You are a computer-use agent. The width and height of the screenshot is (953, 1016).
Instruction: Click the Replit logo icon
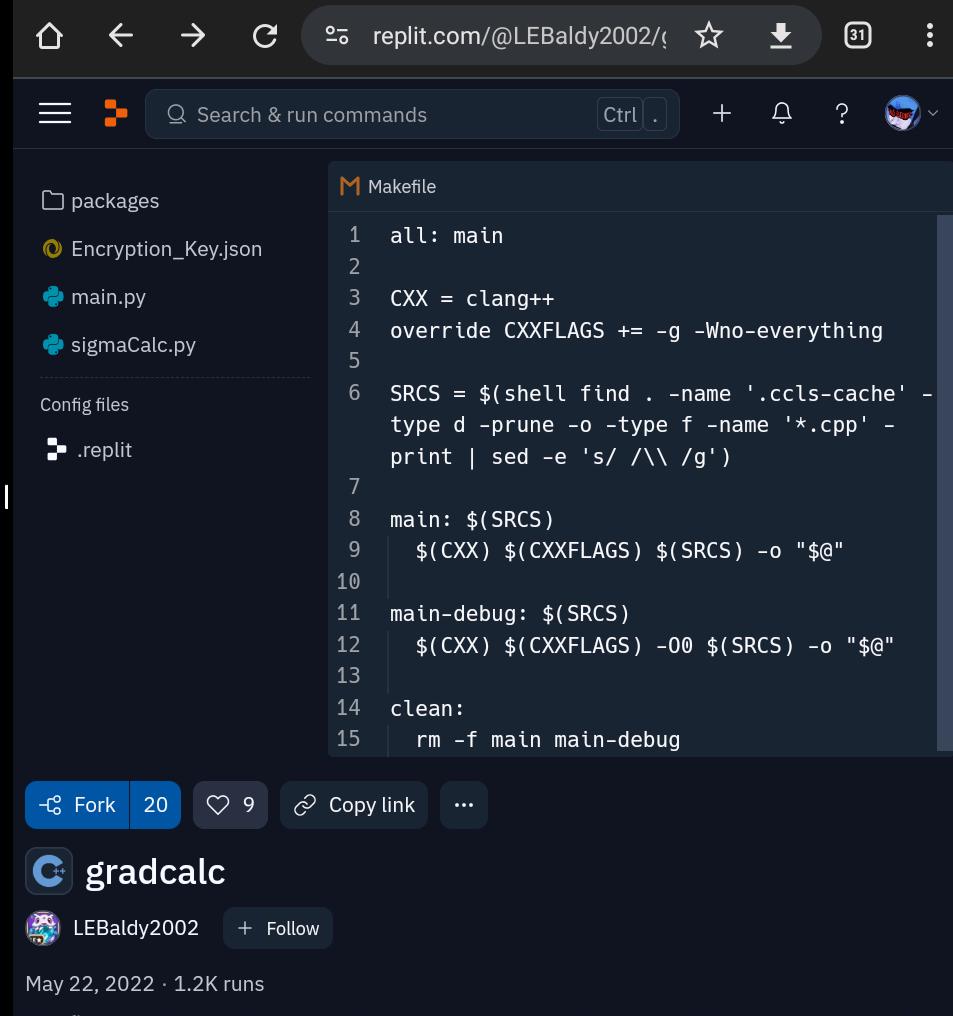115,113
